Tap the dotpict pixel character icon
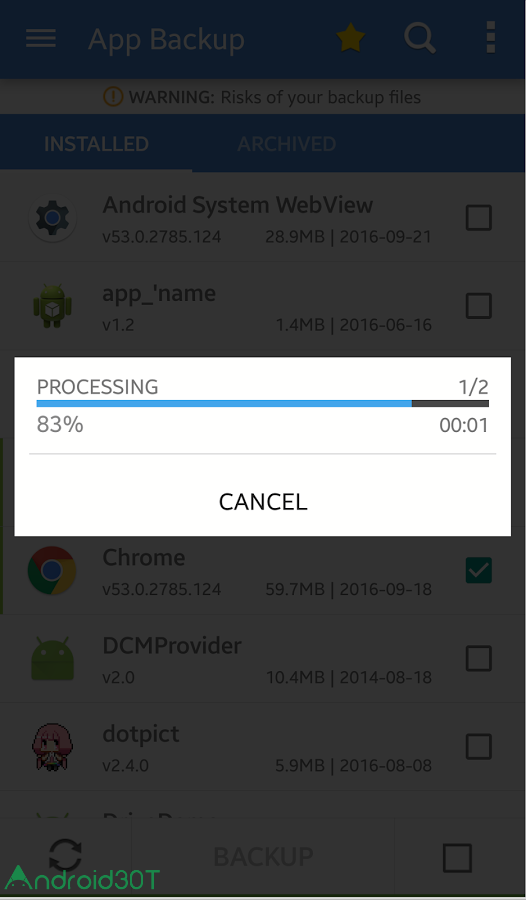This screenshot has width=526, height=900. point(52,747)
